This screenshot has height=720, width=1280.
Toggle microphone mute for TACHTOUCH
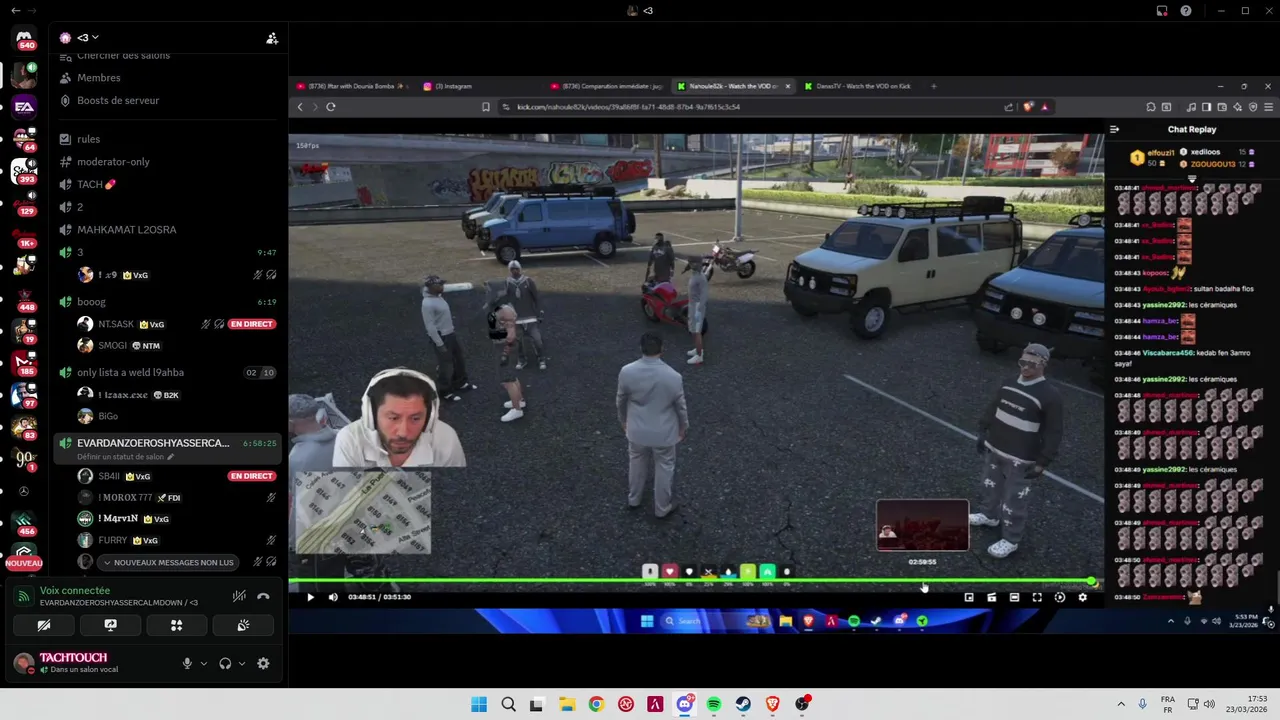pyautogui.click(x=187, y=663)
